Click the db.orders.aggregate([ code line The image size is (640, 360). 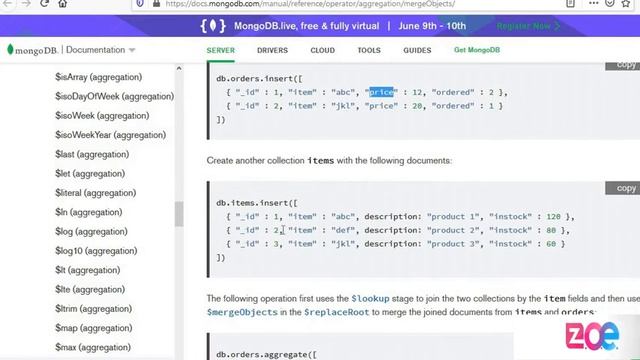(x=266, y=354)
